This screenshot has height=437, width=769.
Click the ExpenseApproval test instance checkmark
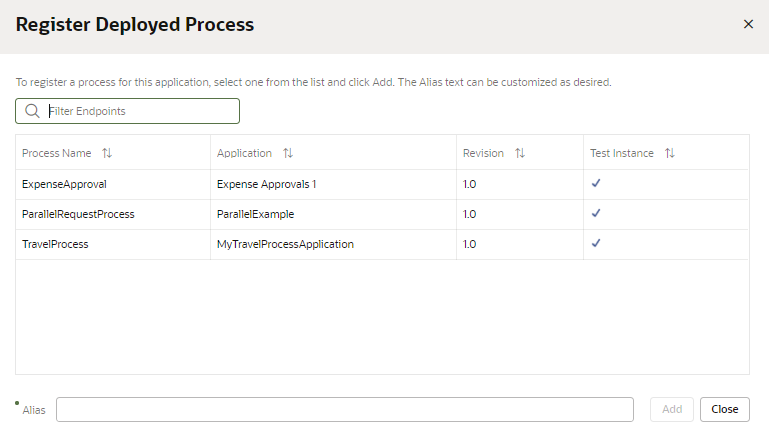tap(596, 183)
